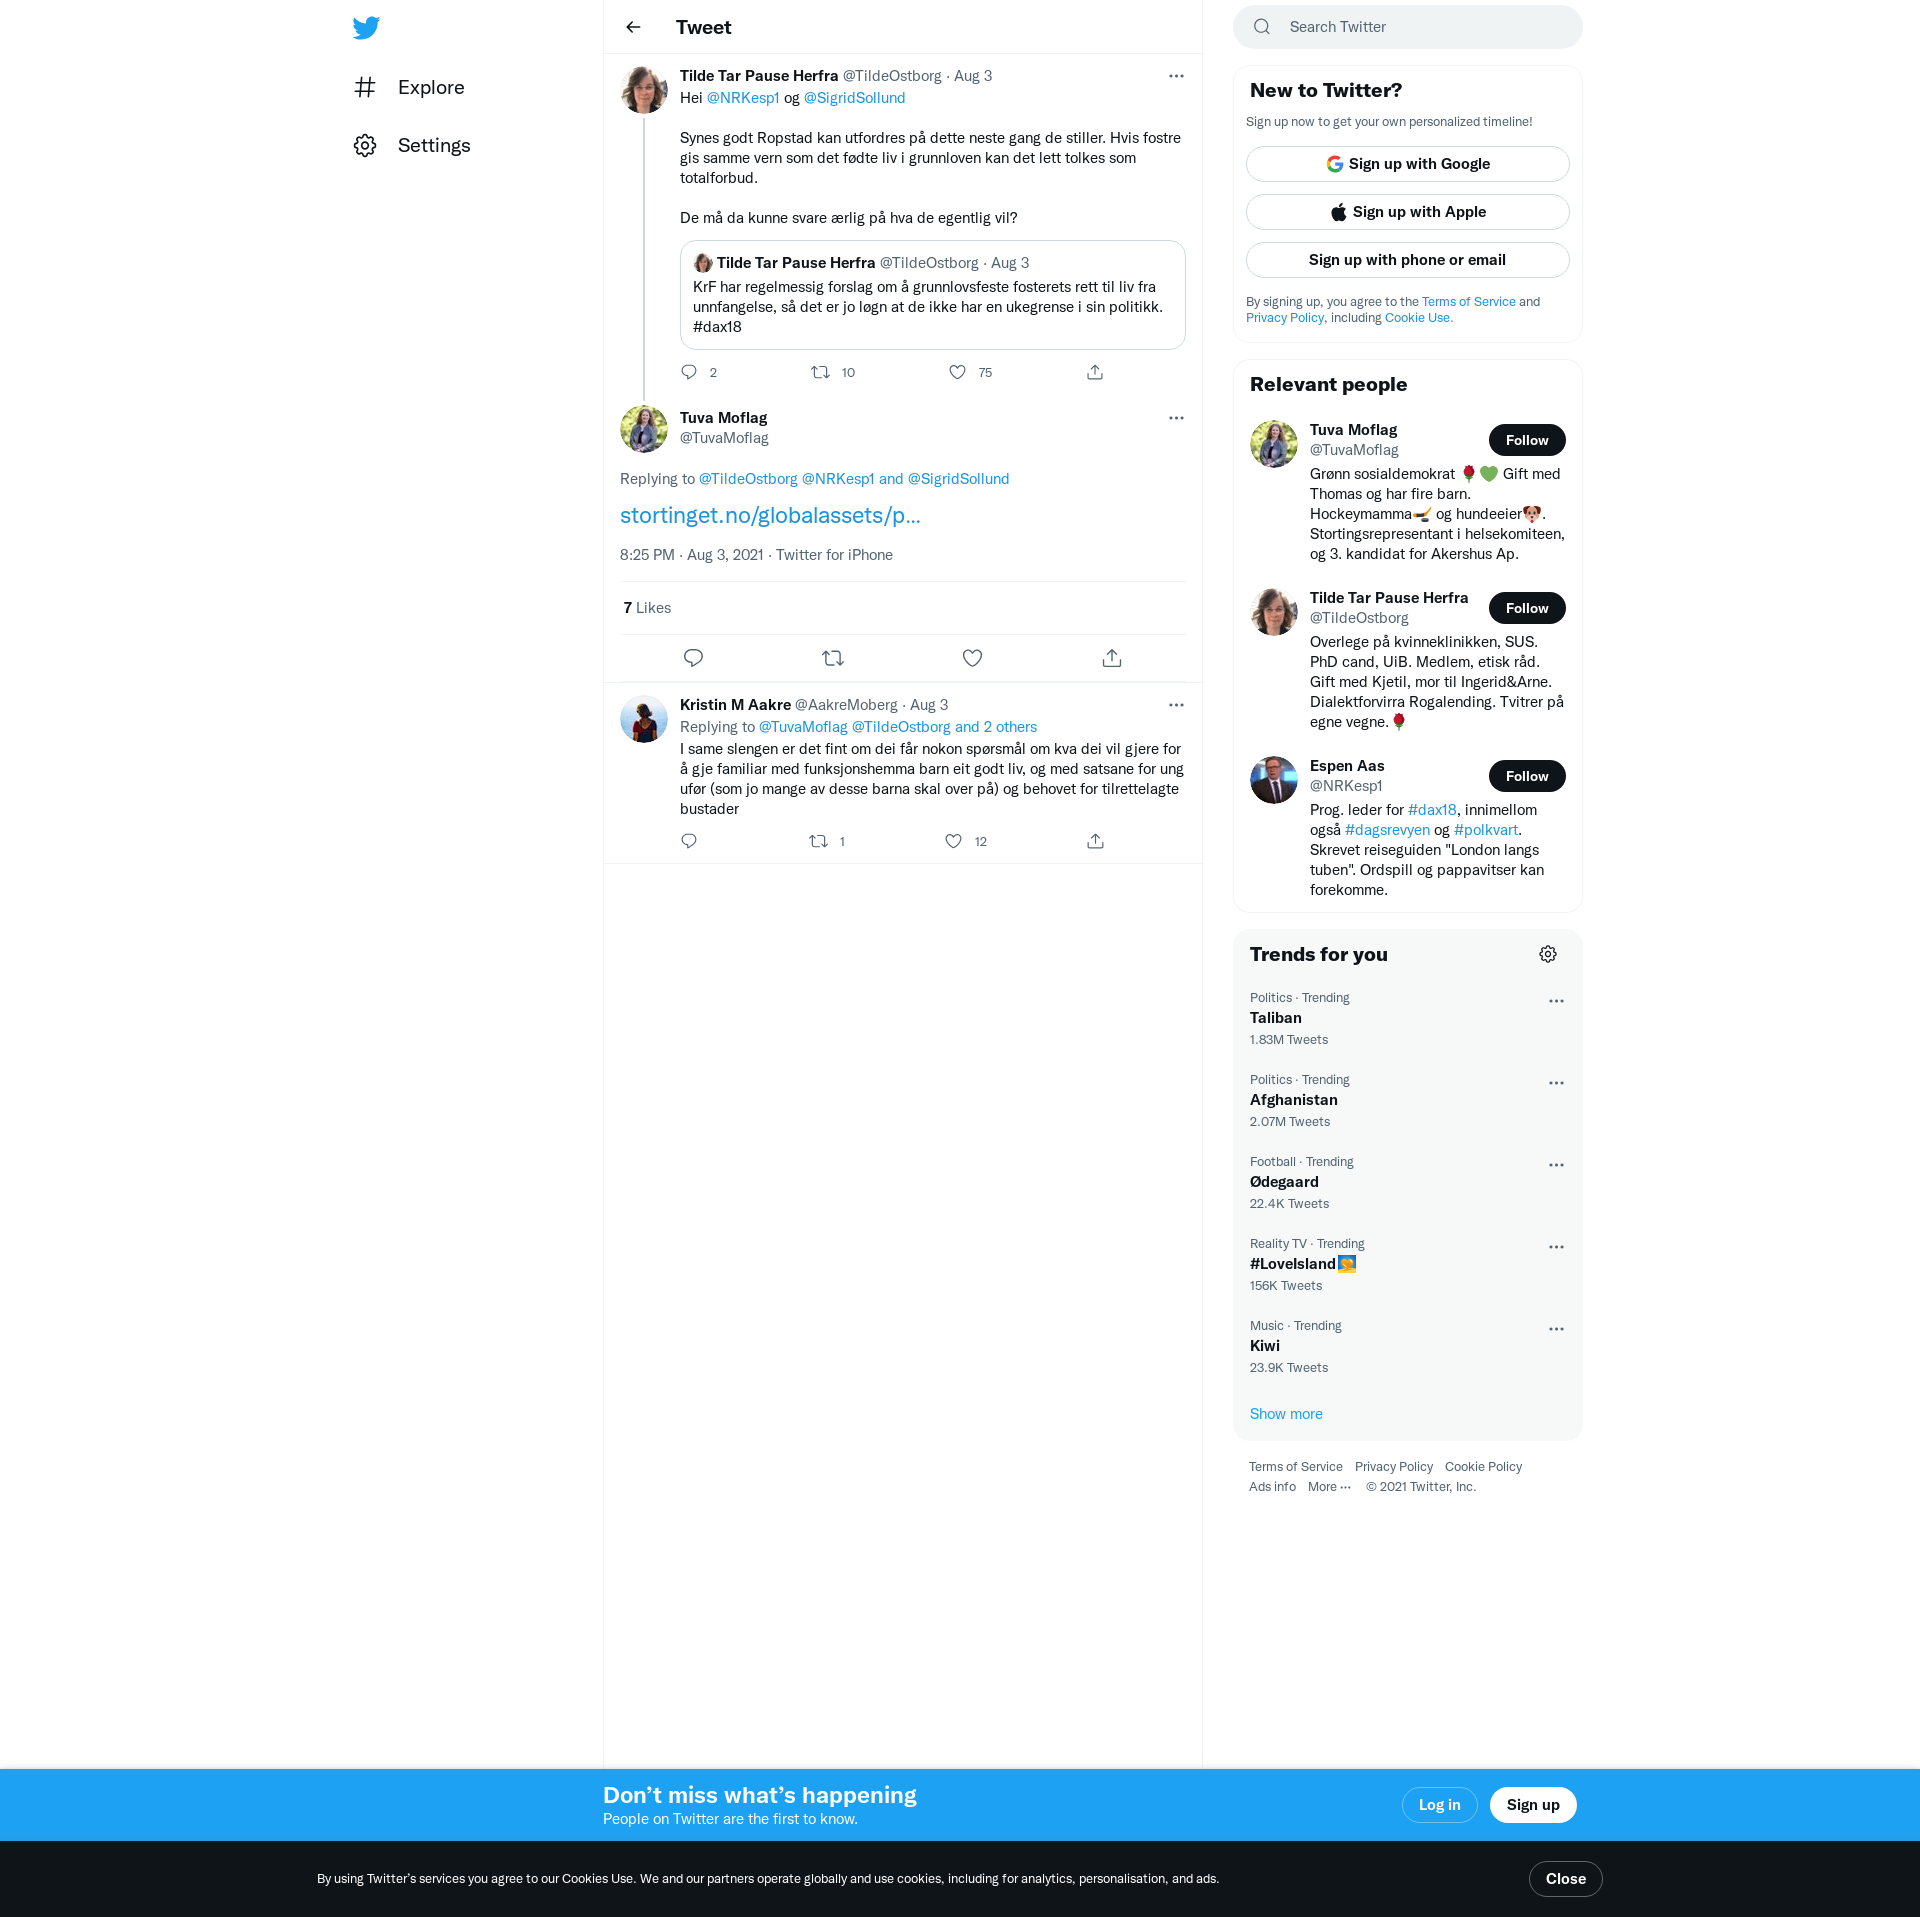Open Settings from the sidebar
This screenshot has width=1920, height=1917.
point(412,145)
